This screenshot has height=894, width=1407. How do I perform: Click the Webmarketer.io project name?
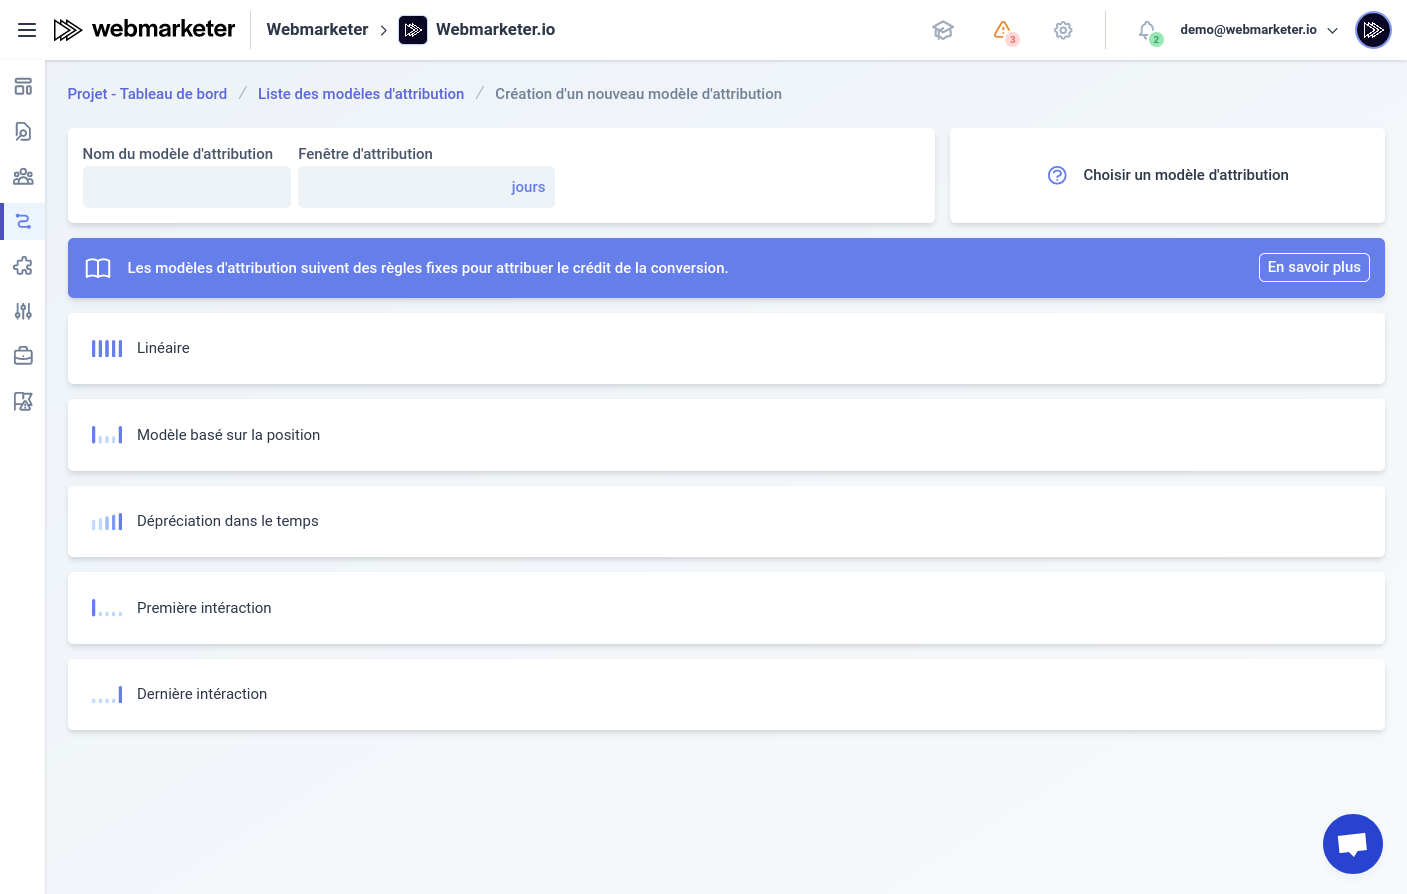(x=495, y=30)
